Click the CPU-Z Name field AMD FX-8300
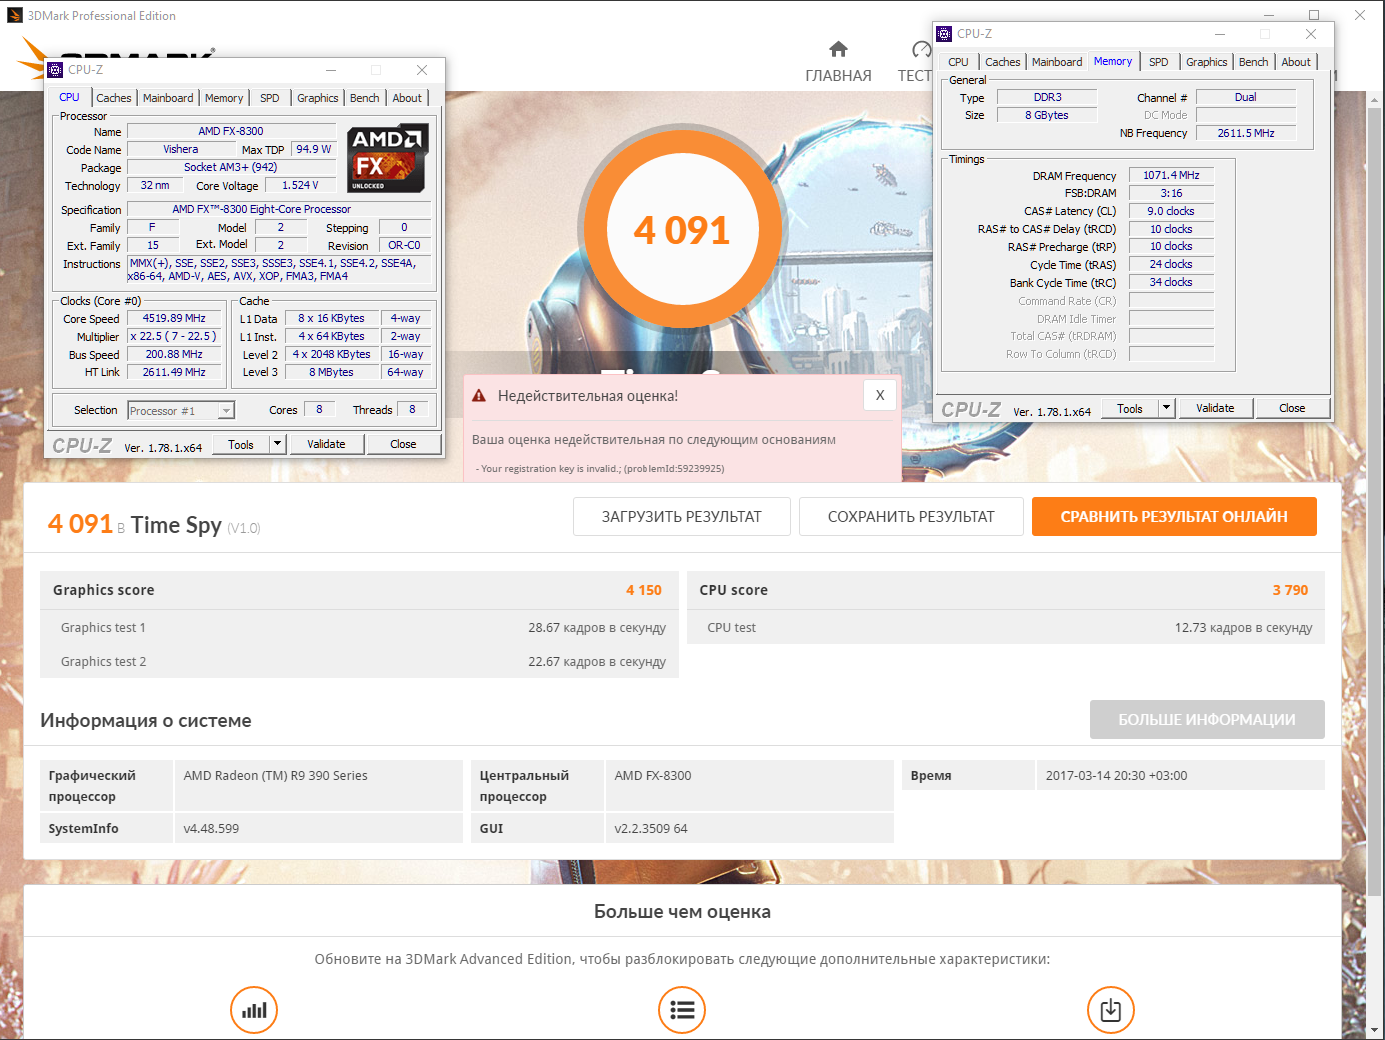 click(231, 131)
